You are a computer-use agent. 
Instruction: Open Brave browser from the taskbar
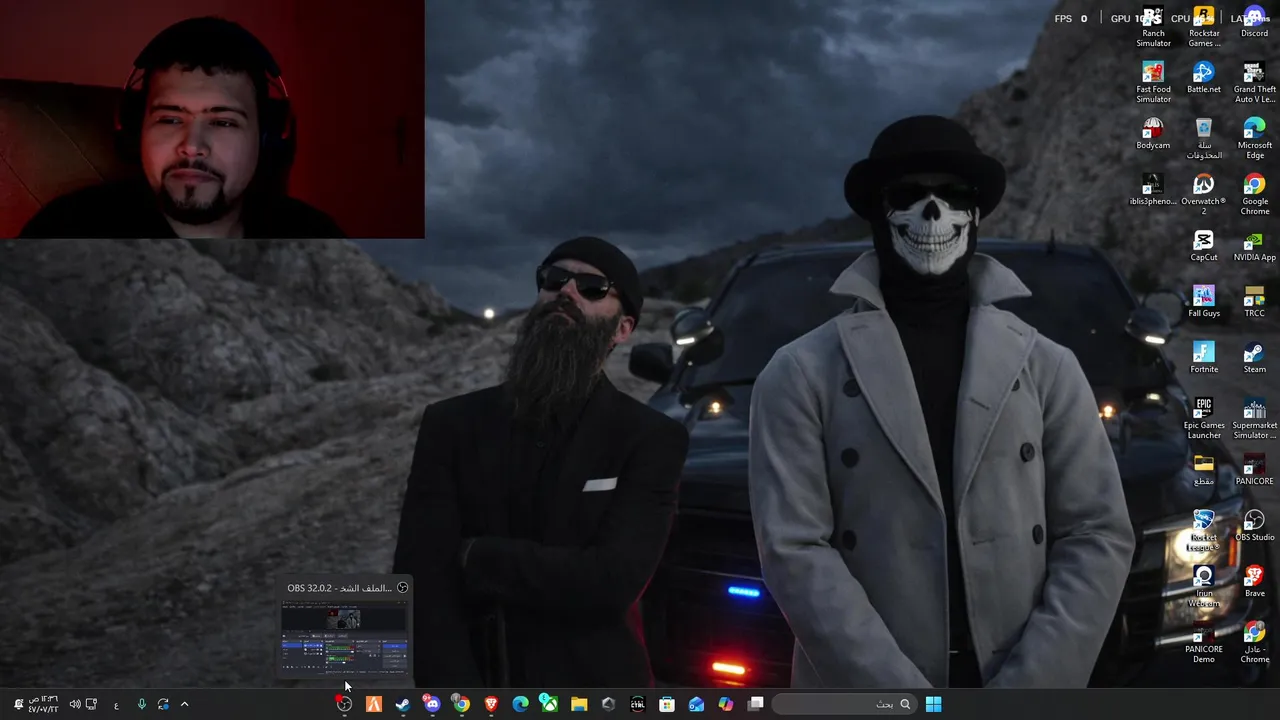pos(491,704)
